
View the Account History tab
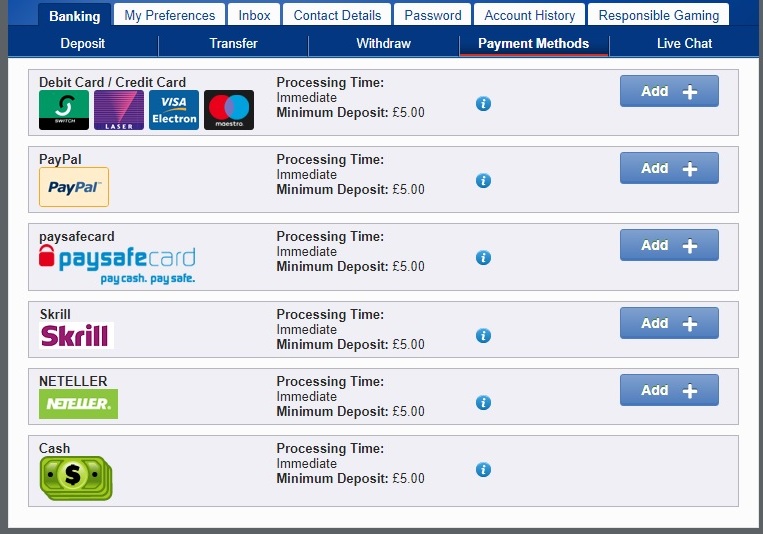coord(529,15)
